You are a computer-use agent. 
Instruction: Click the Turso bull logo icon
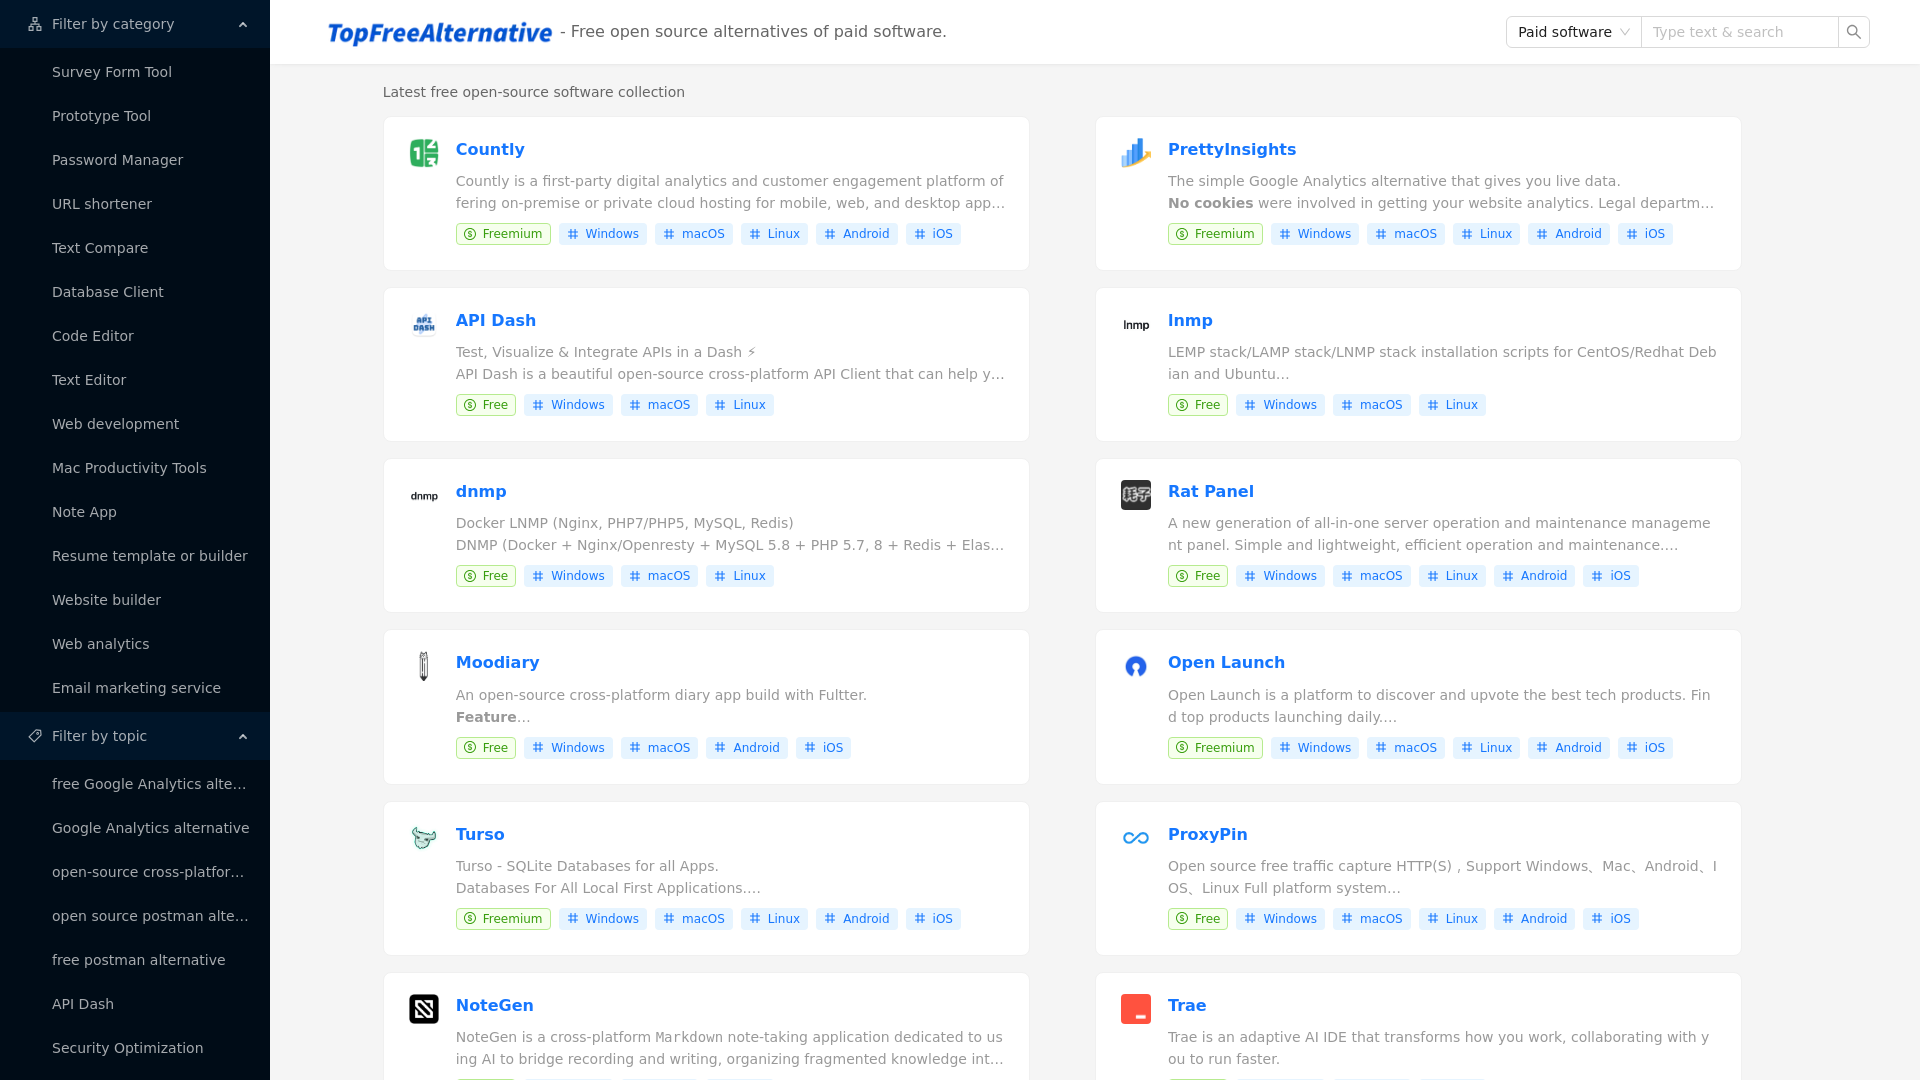(x=424, y=838)
